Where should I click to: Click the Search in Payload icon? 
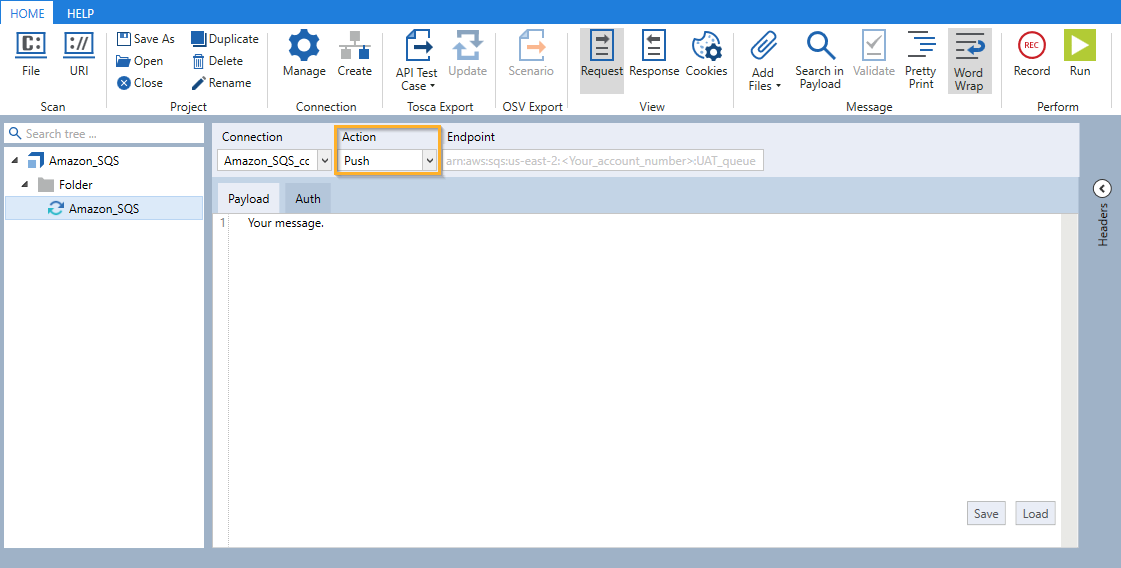tap(820, 47)
